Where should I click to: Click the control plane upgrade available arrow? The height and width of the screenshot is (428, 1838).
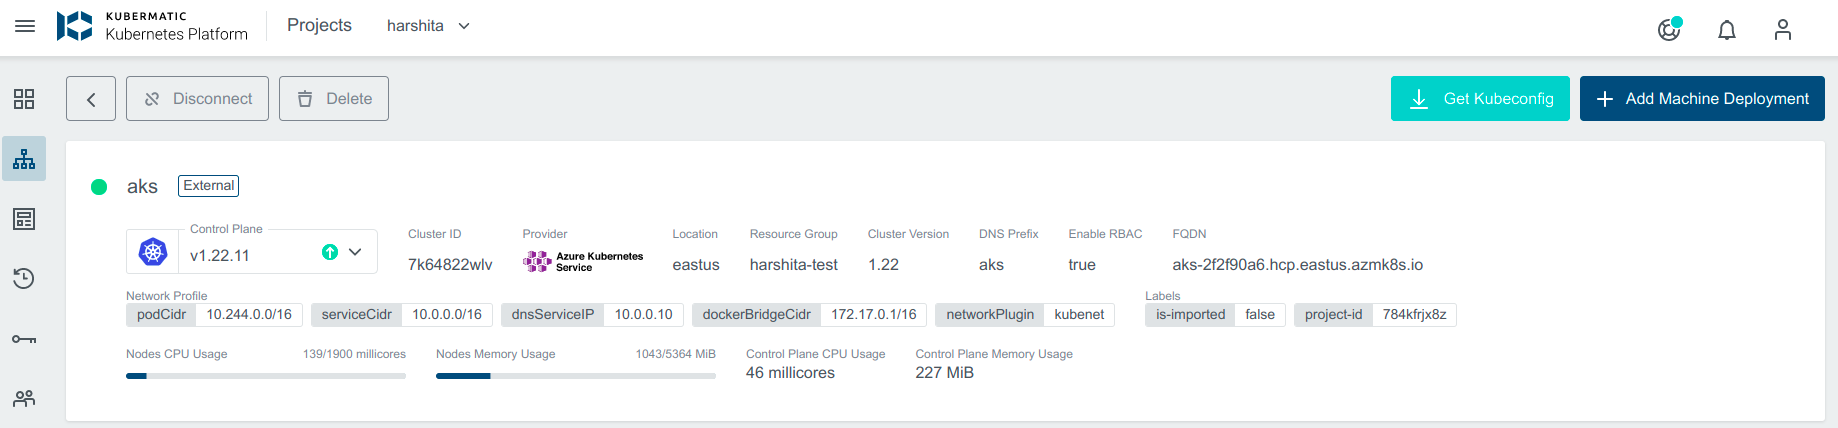[x=329, y=252]
